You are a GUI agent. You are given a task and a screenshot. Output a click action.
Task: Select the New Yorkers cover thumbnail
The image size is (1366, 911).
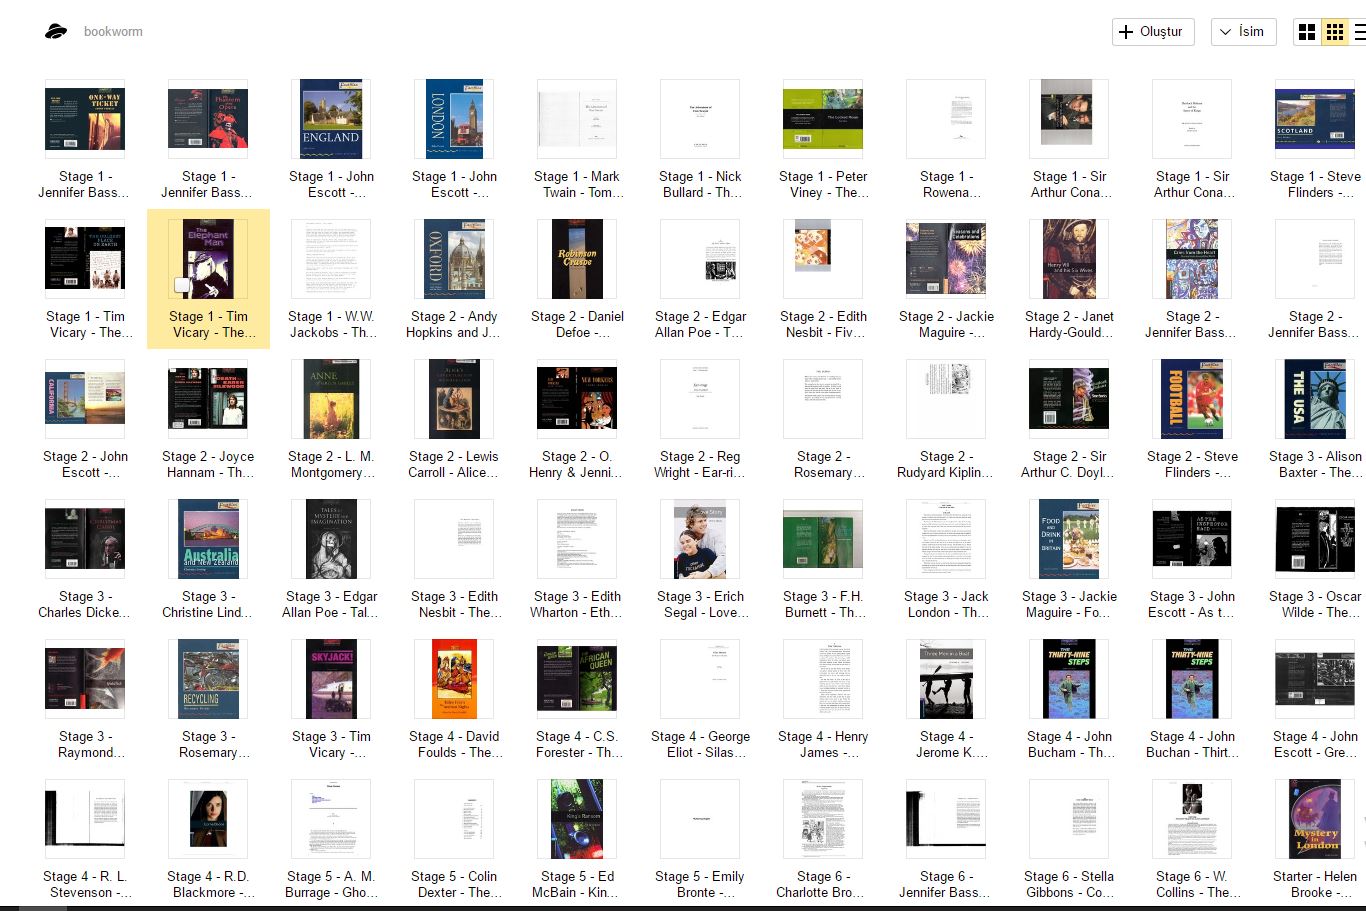point(577,399)
